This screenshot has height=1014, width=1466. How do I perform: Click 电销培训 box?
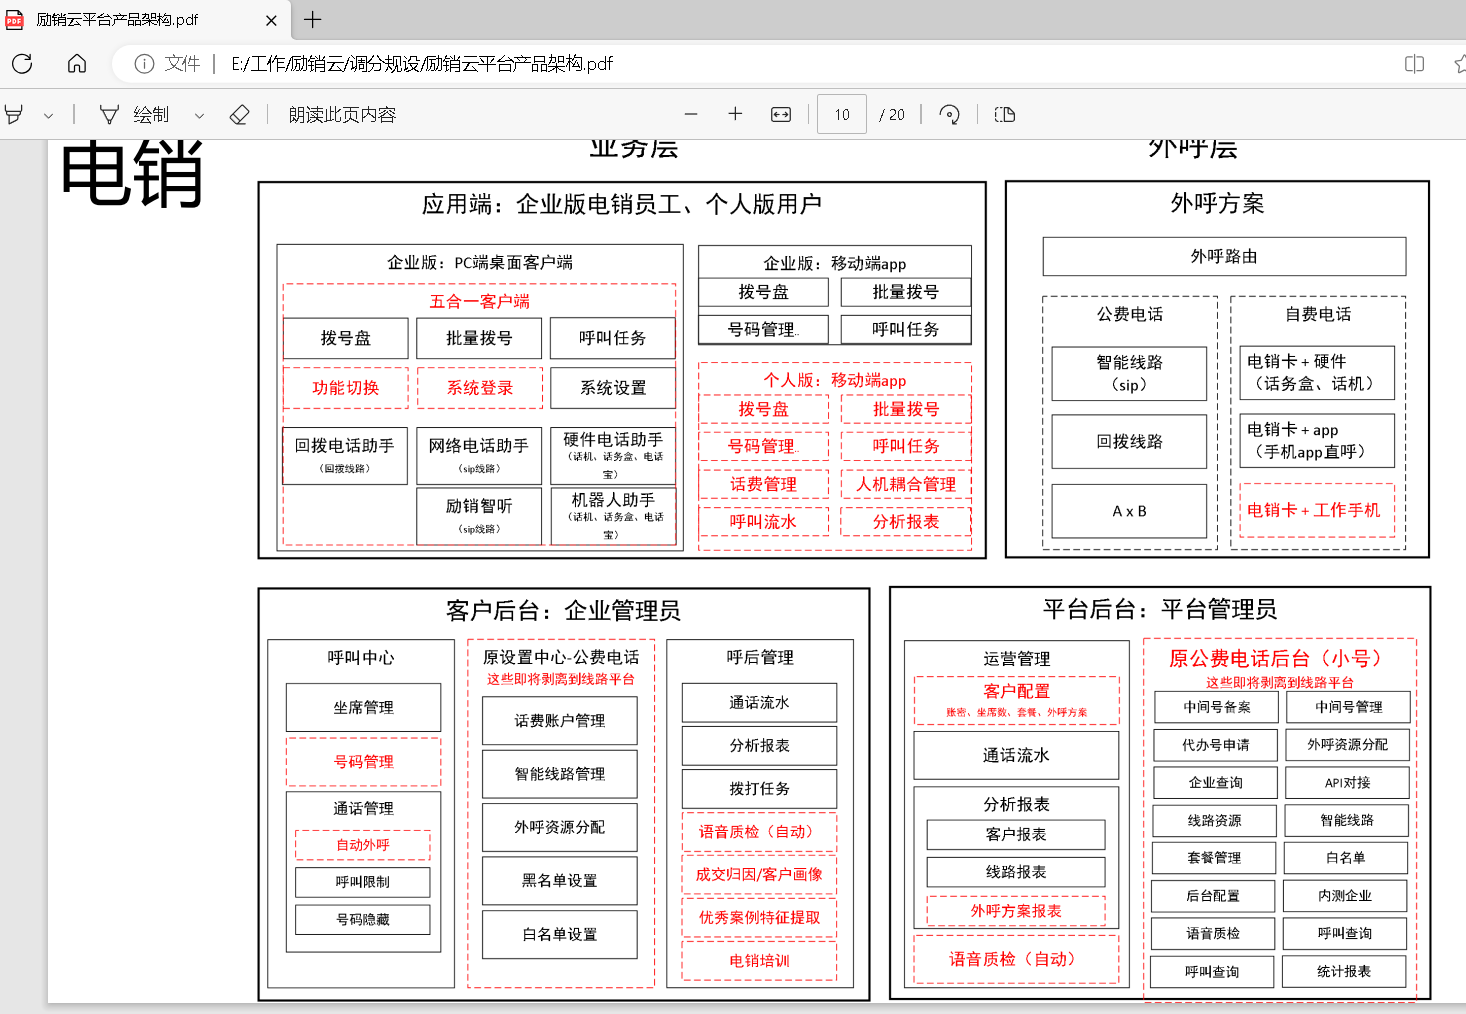point(760,961)
